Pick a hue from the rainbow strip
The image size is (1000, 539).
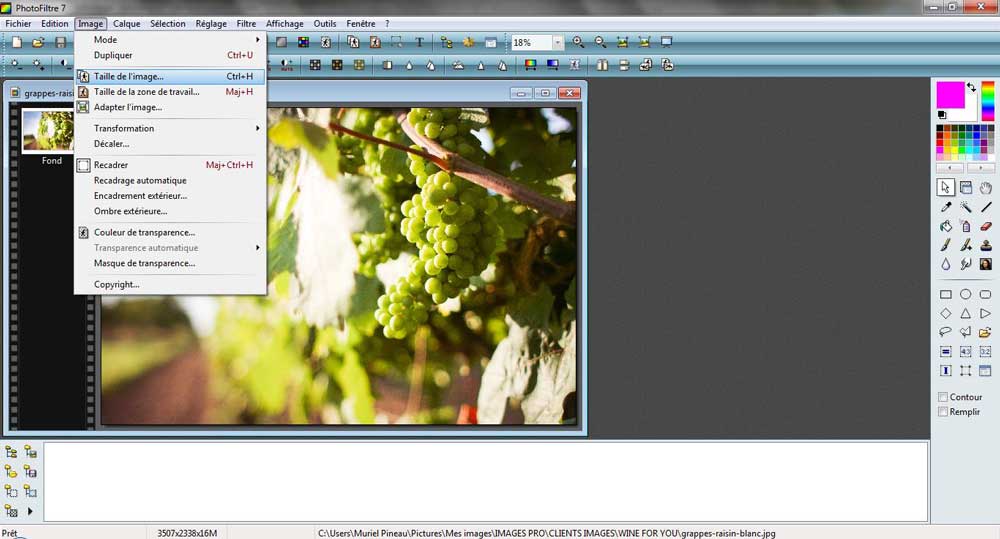pyautogui.click(x=988, y=101)
